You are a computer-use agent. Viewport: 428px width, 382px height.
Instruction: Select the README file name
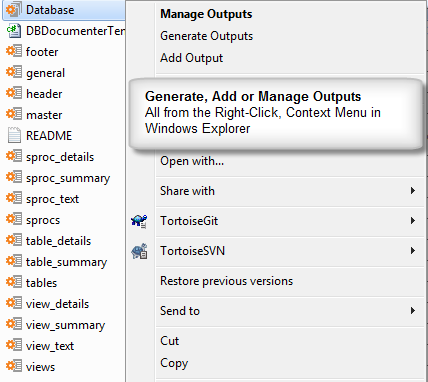click(49, 136)
